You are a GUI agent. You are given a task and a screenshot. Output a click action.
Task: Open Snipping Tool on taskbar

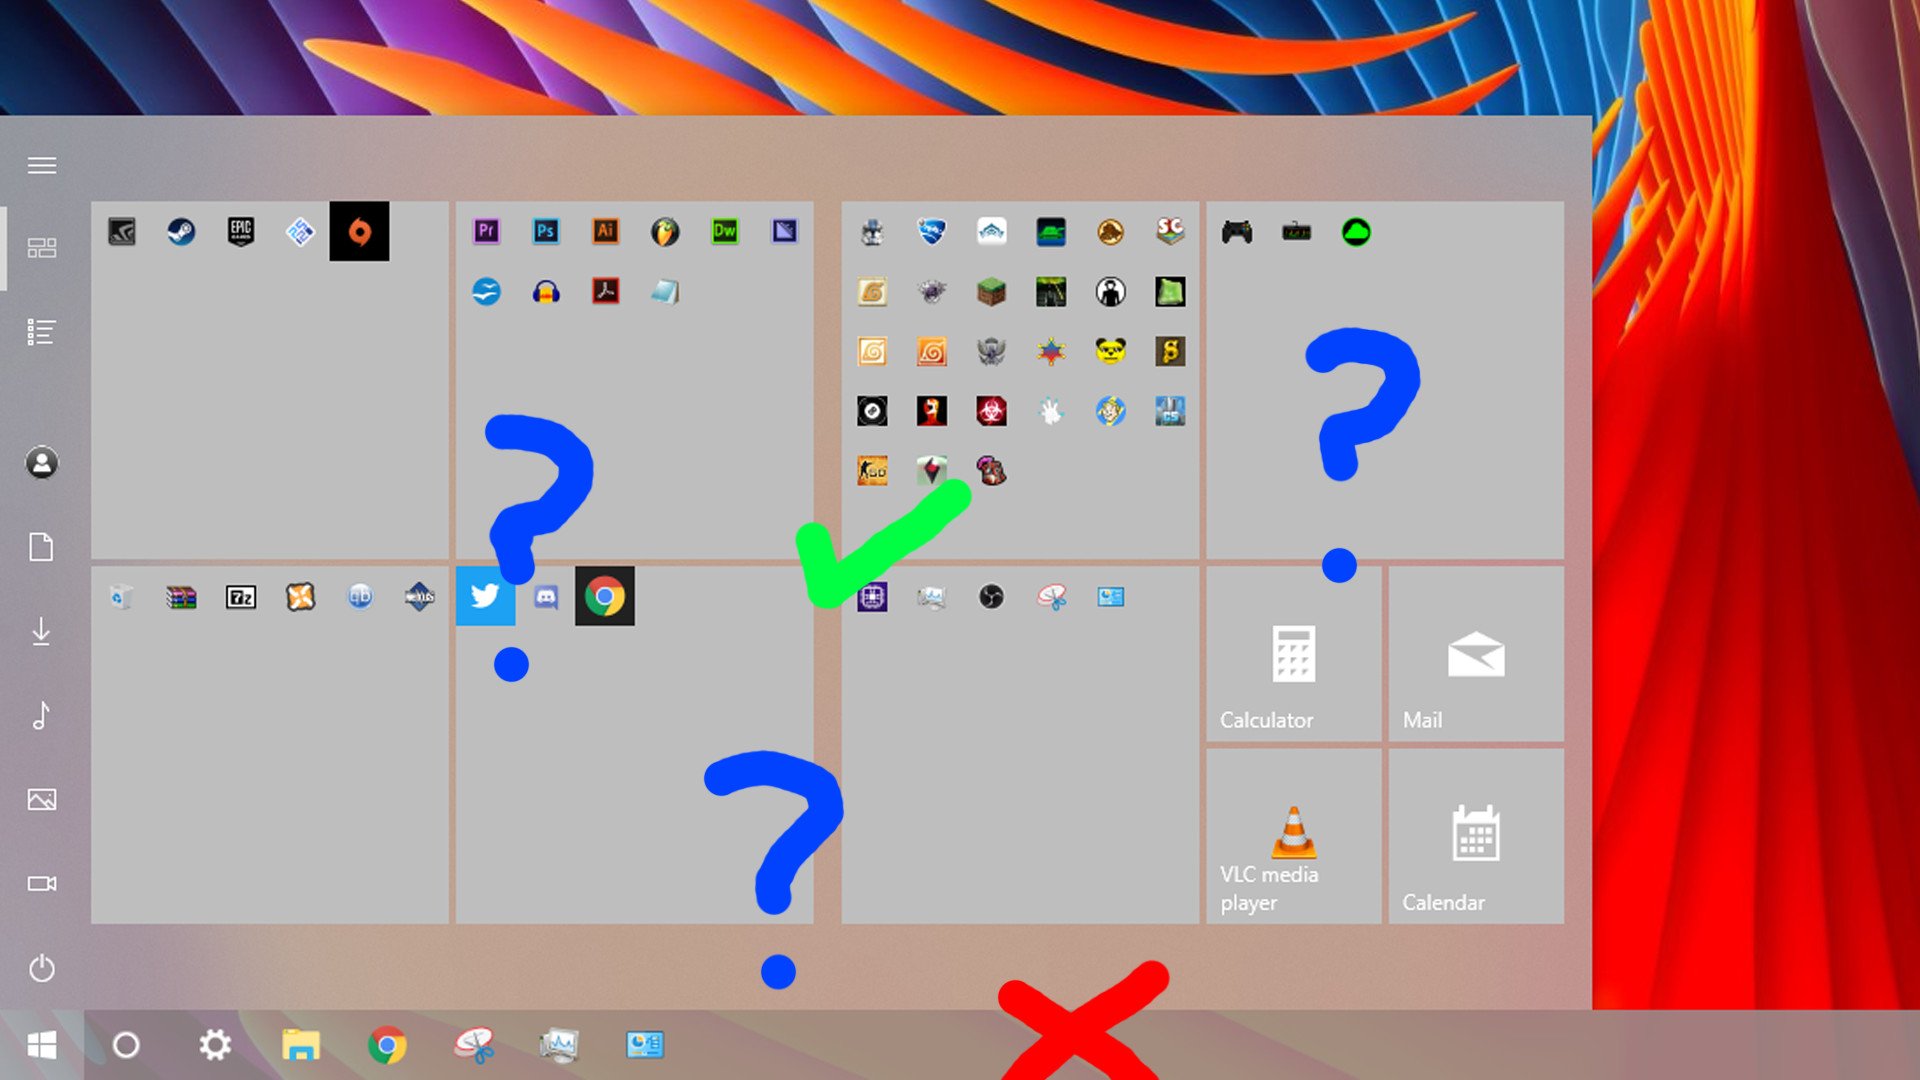point(474,1046)
